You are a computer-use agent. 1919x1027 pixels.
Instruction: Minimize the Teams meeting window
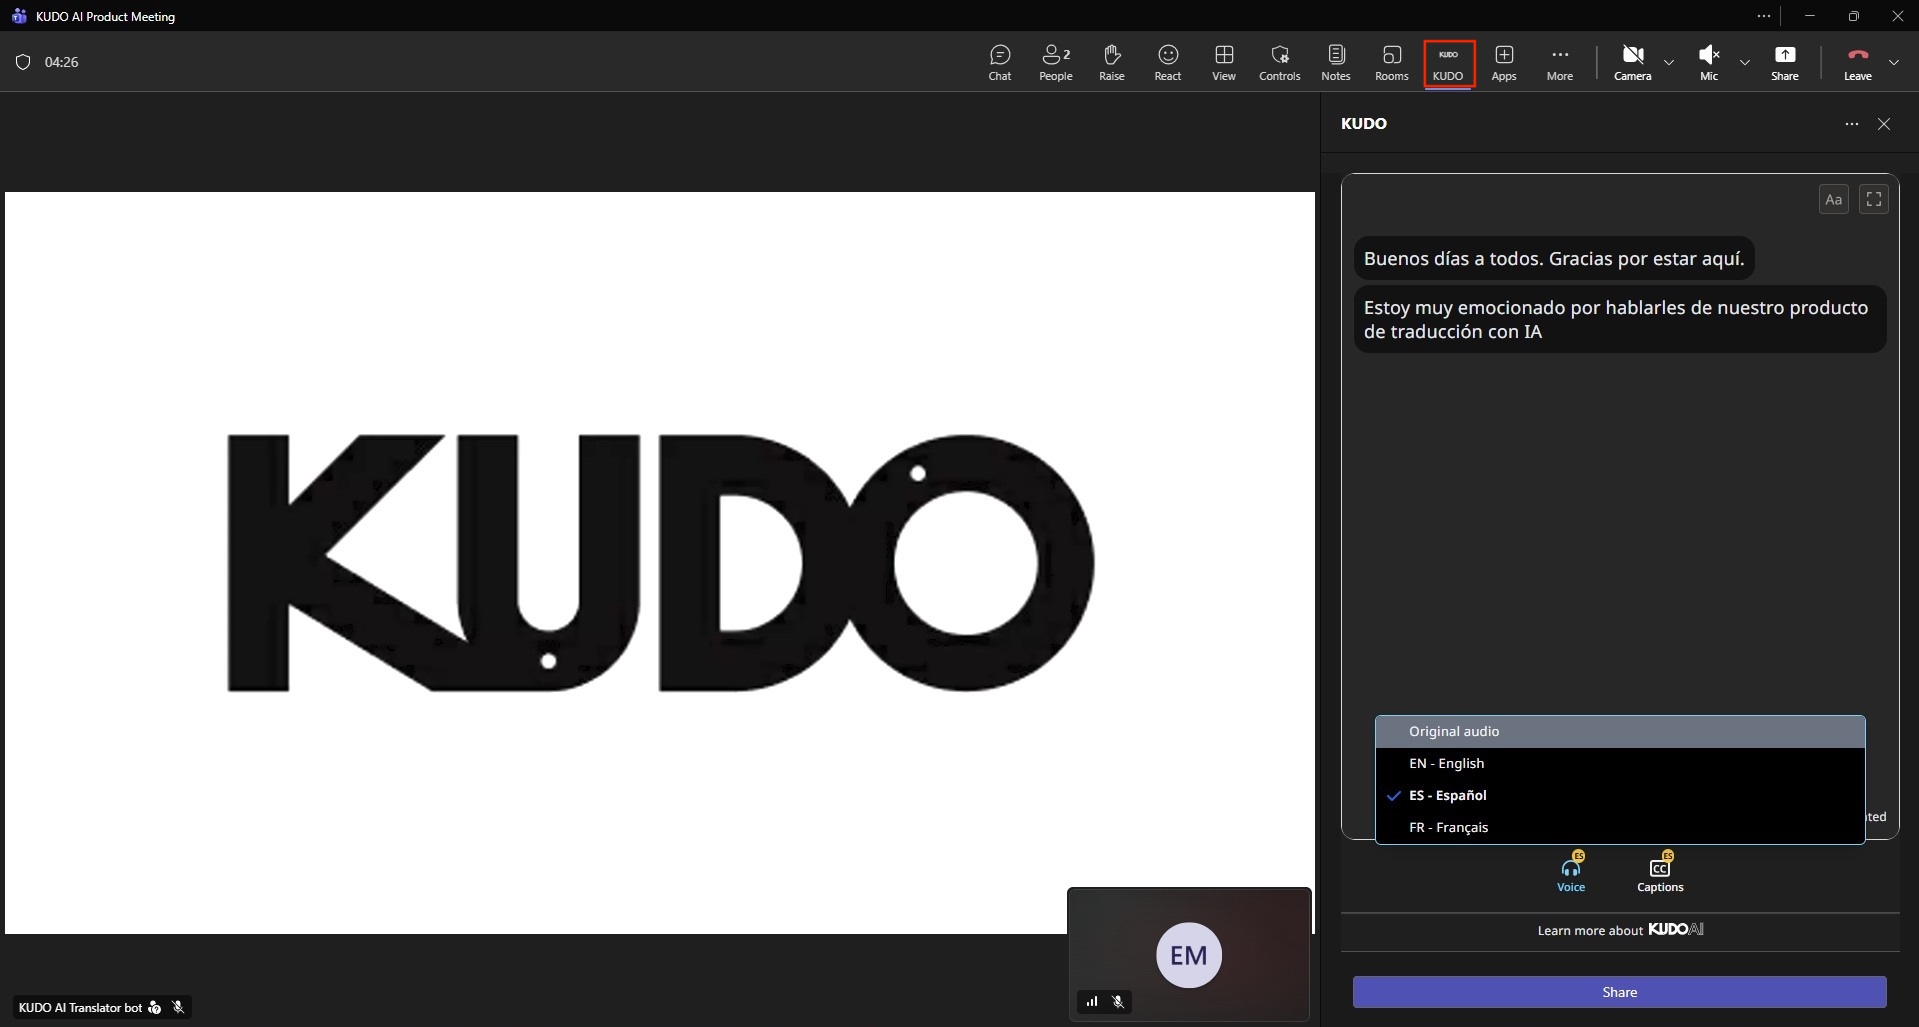[x=1809, y=16]
